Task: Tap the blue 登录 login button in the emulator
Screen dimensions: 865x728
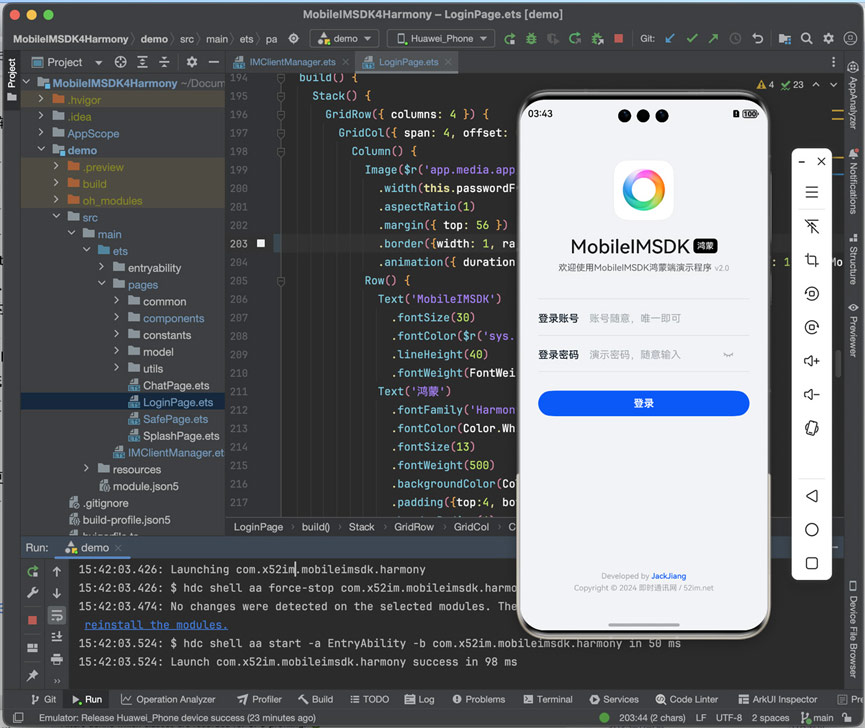Action: point(643,403)
